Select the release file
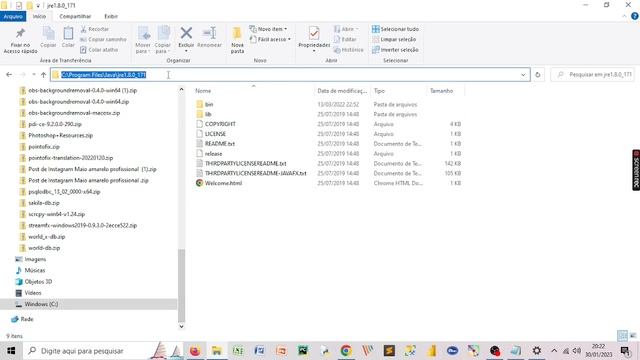The height and width of the screenshot is (360, 640). (x=213, y=153)
